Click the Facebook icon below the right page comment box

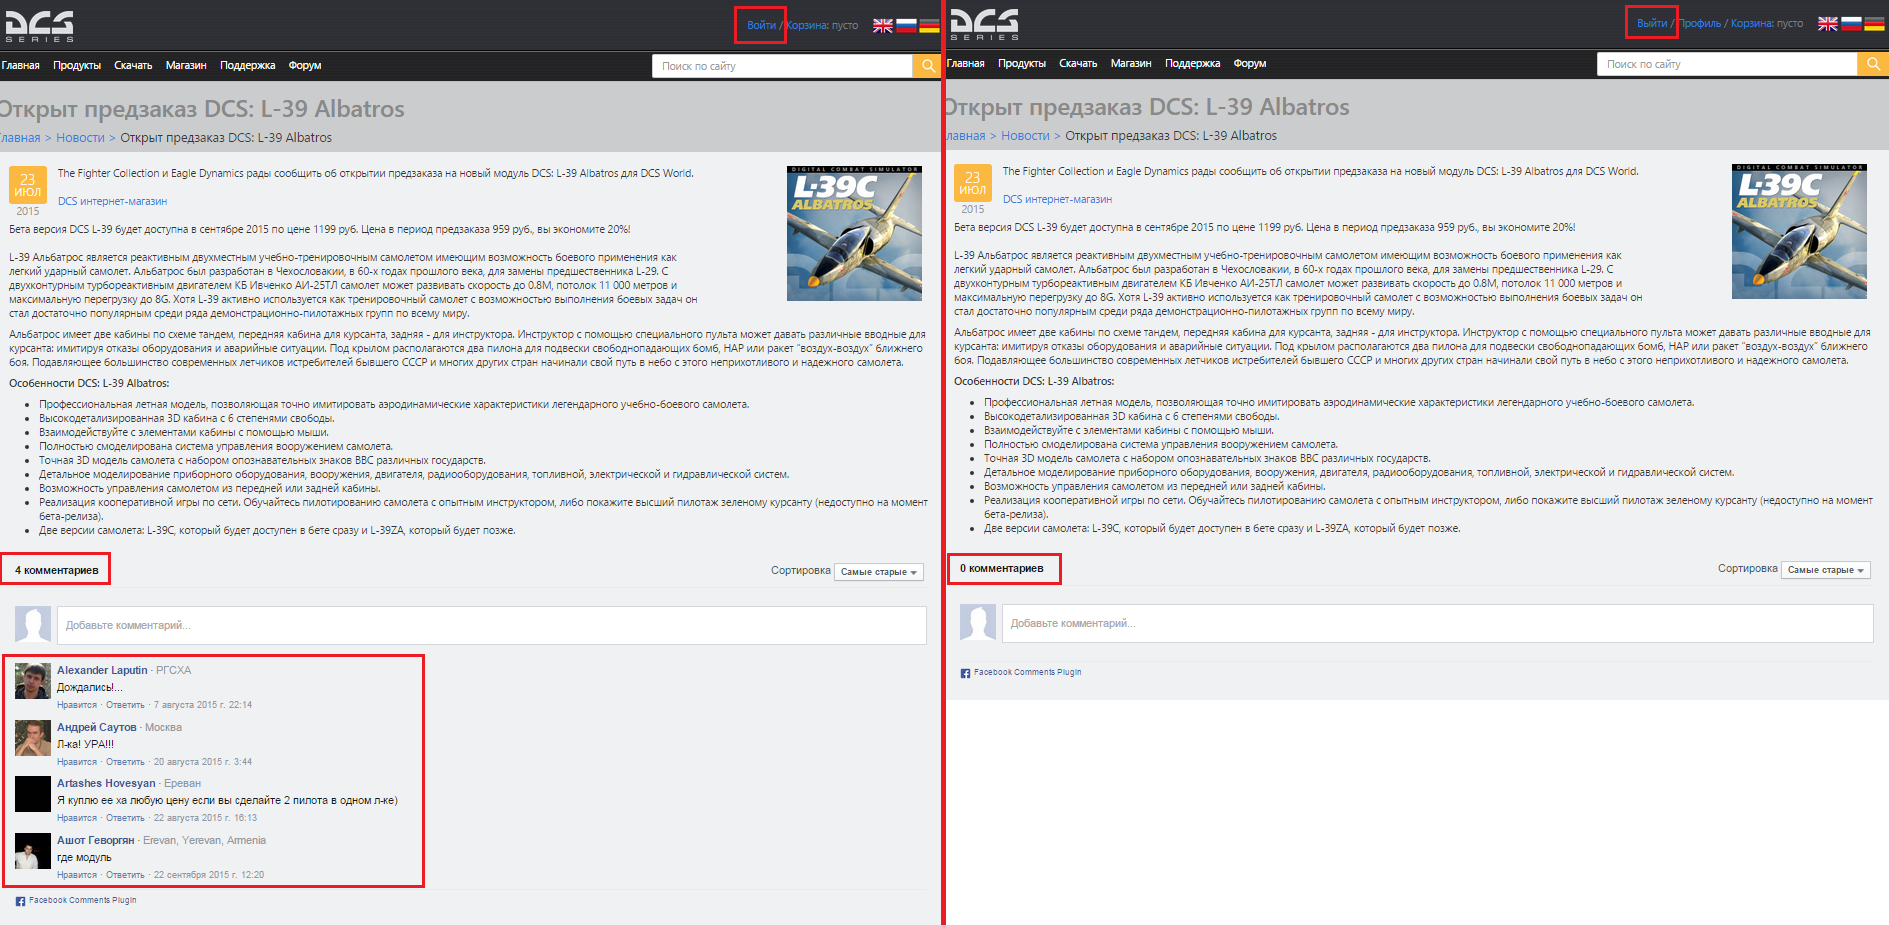(965, 673)
